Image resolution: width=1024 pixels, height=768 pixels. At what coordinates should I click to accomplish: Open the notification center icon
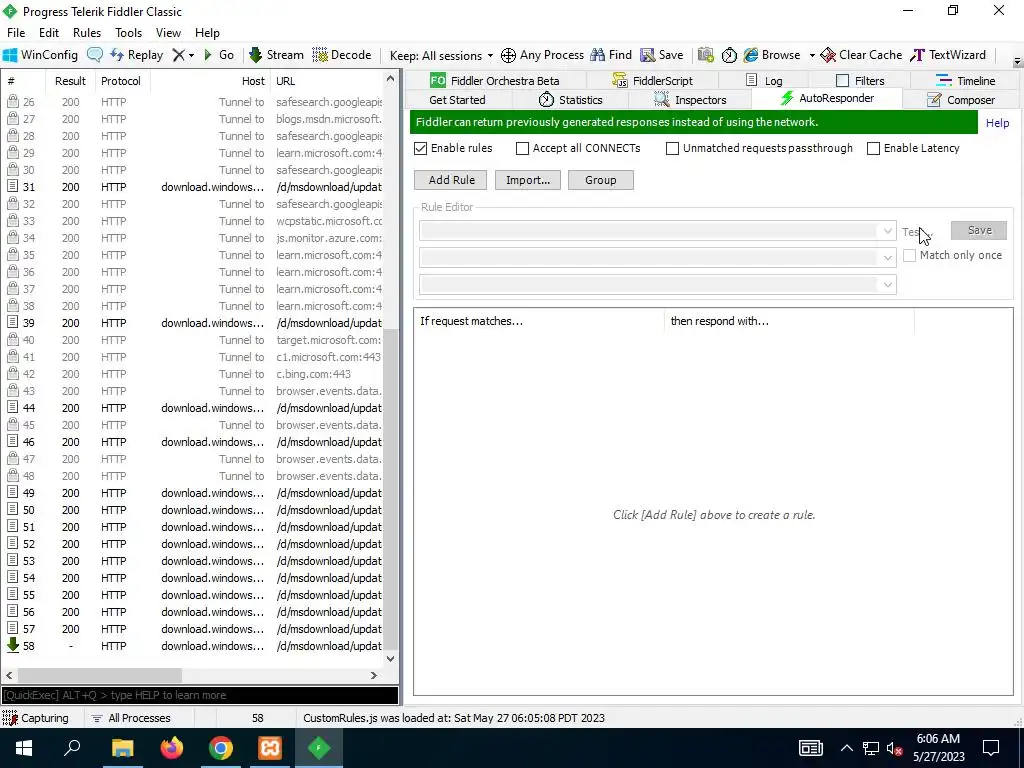[991, 748]
